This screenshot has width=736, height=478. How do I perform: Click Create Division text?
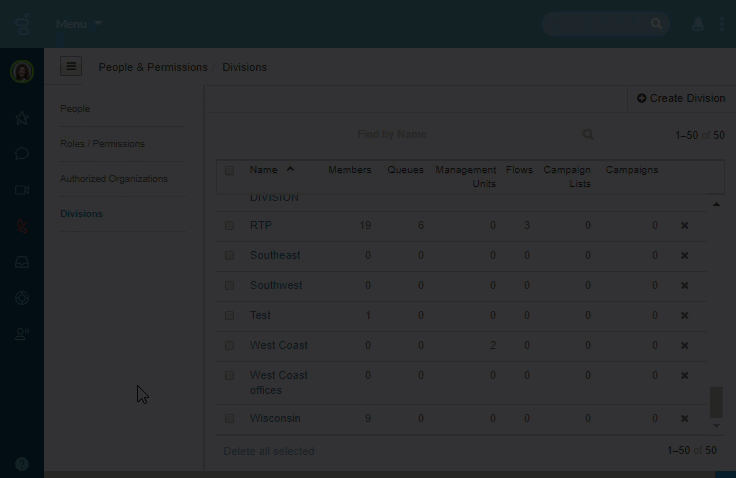[688, 98]
